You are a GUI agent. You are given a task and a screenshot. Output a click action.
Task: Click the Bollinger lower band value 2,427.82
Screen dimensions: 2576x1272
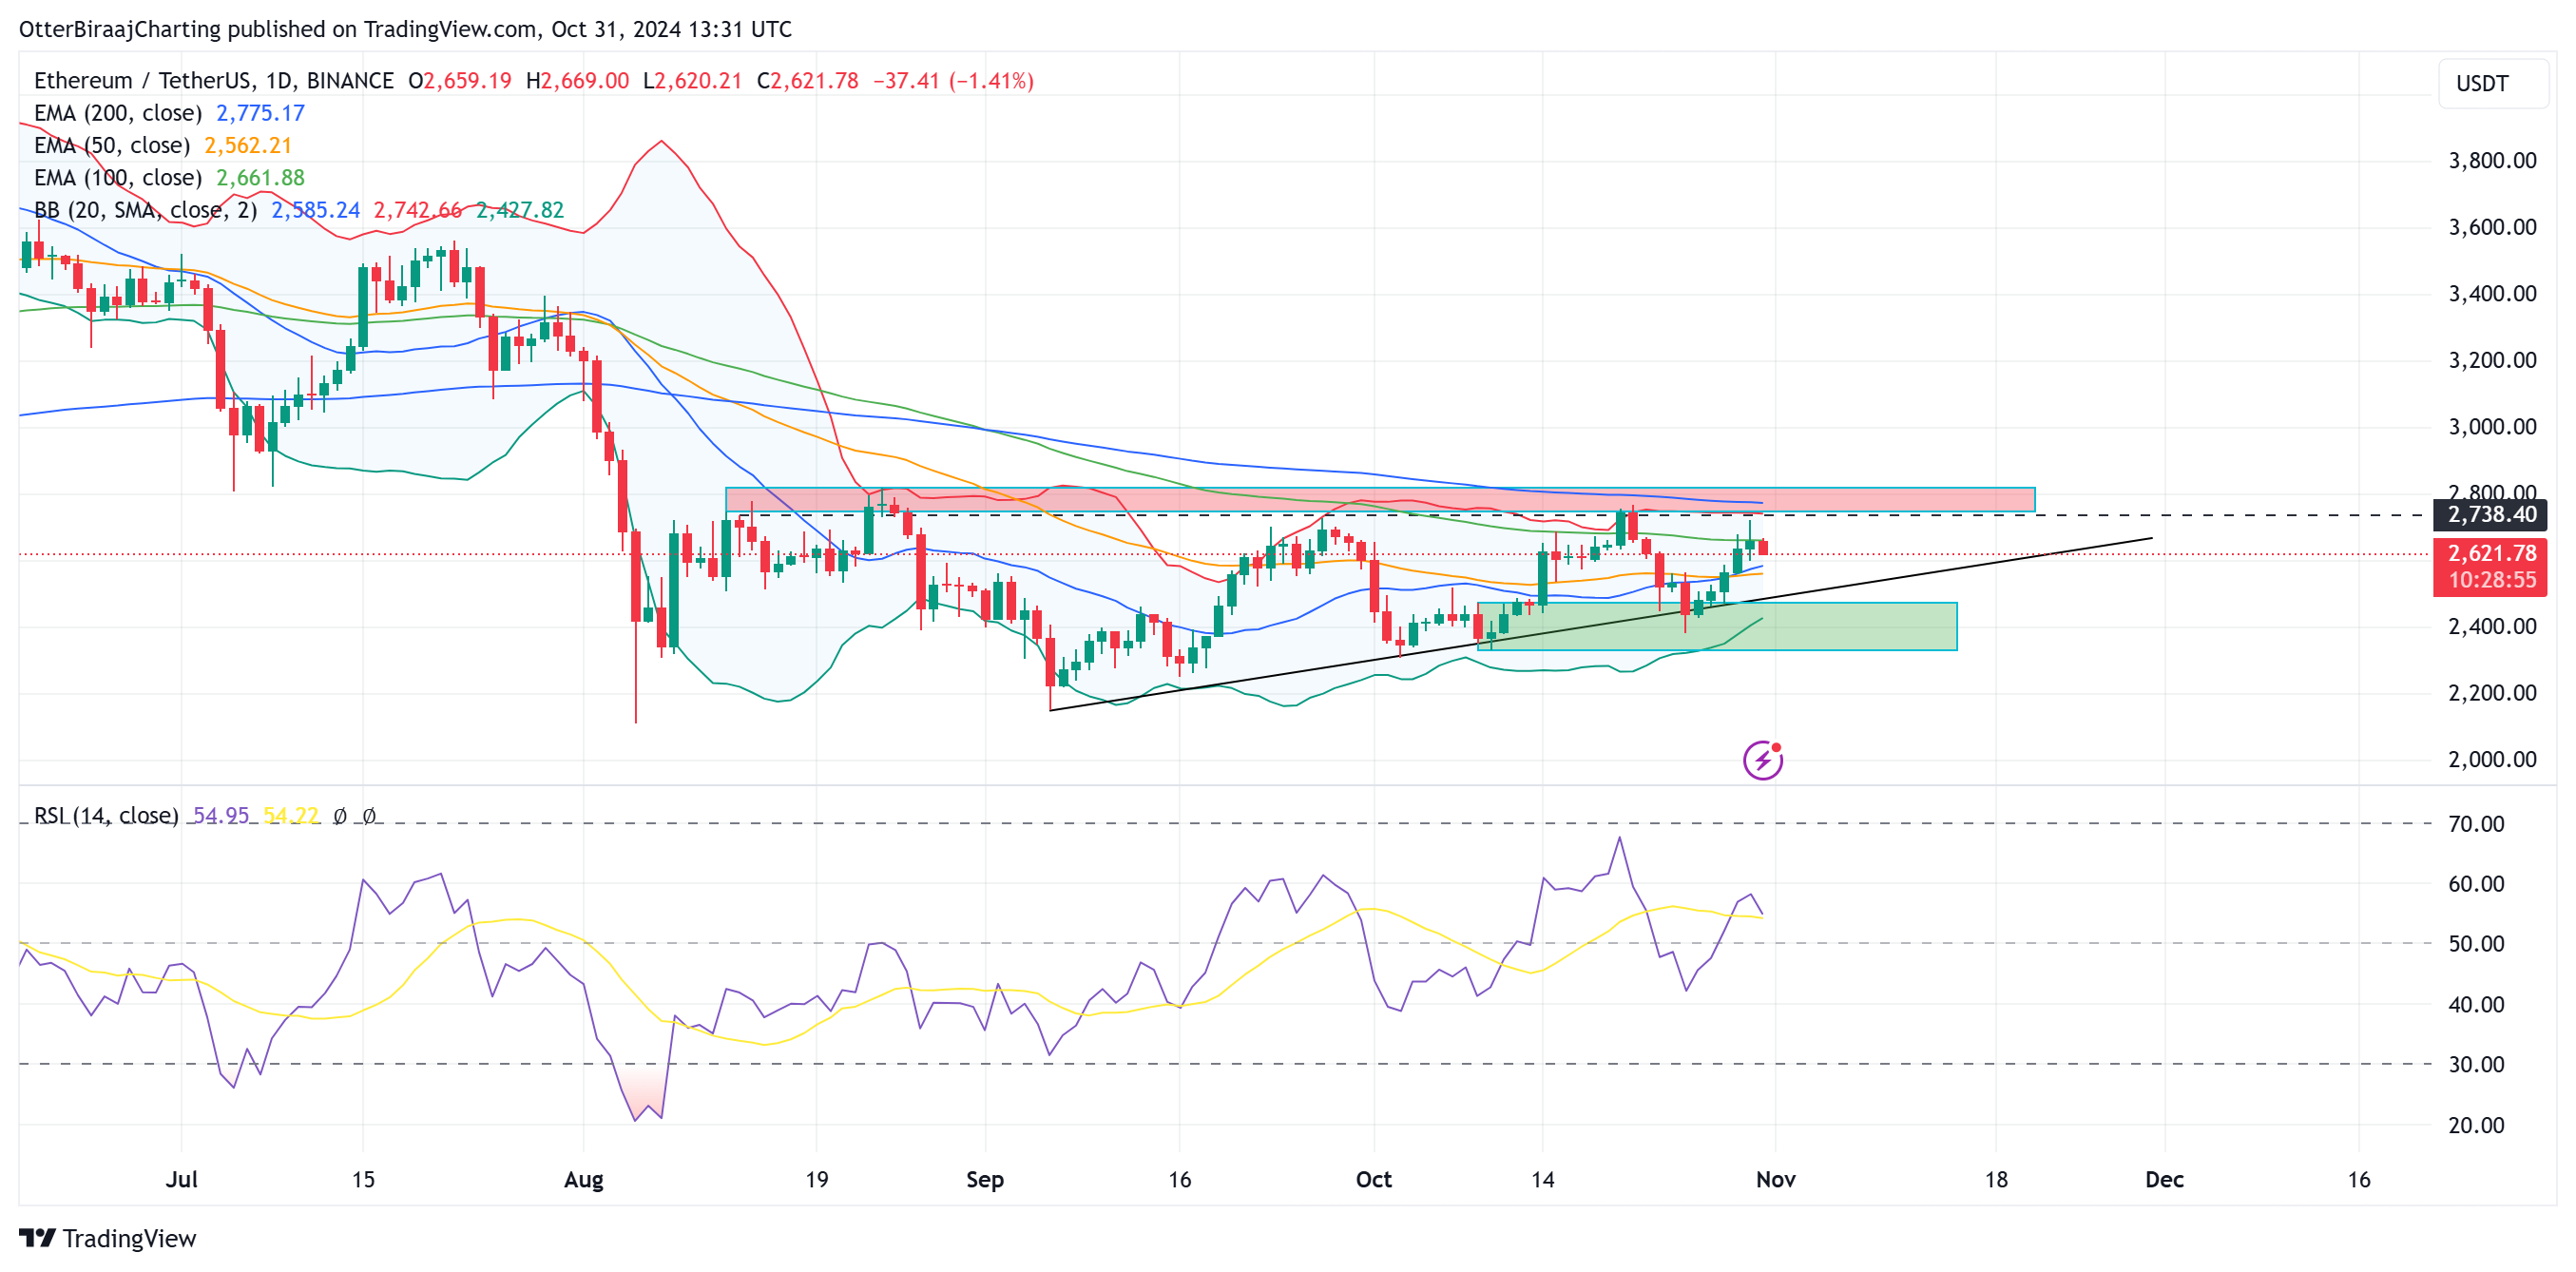[x=520, y=210]
